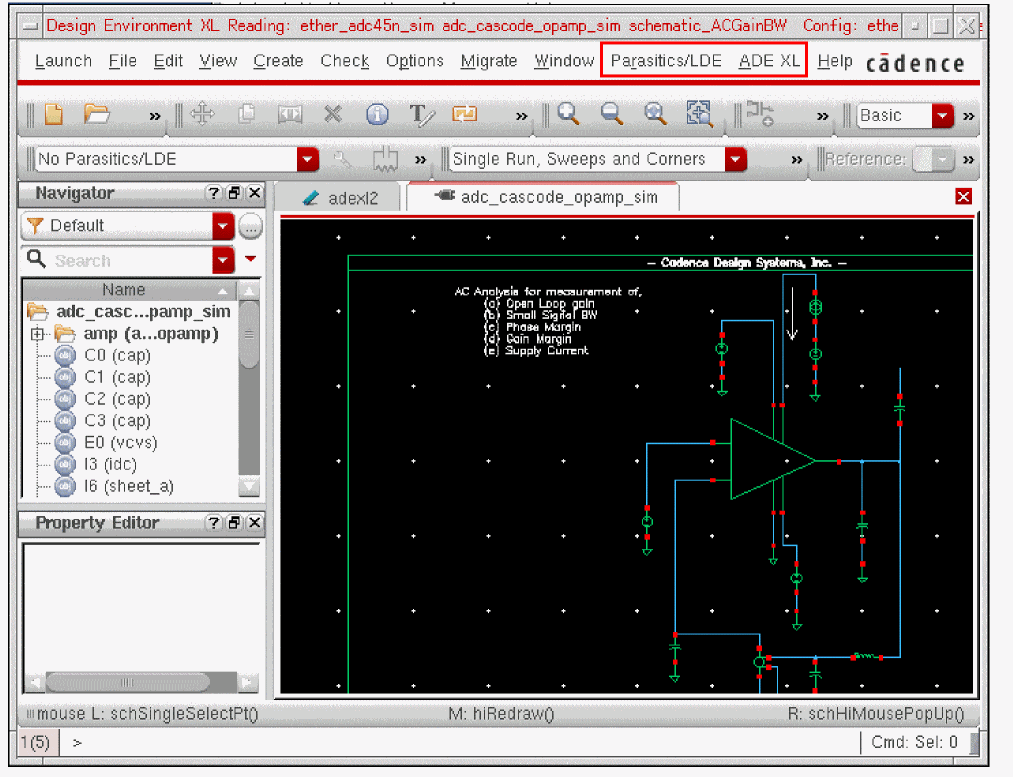The height and width of the screenshot is (777, 1013).
Task: Click the Navigator filter ellipsis button
Action: 250,226
